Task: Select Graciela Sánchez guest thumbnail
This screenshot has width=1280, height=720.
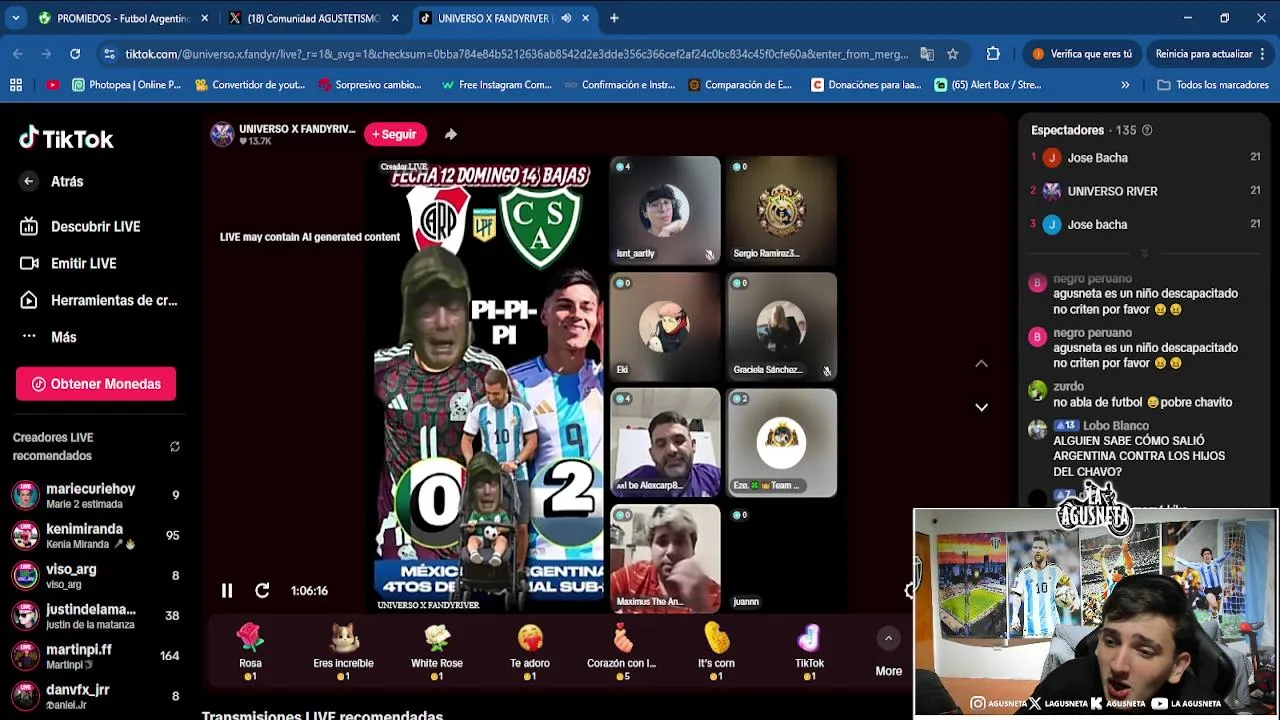Action: tap(782, 326)
